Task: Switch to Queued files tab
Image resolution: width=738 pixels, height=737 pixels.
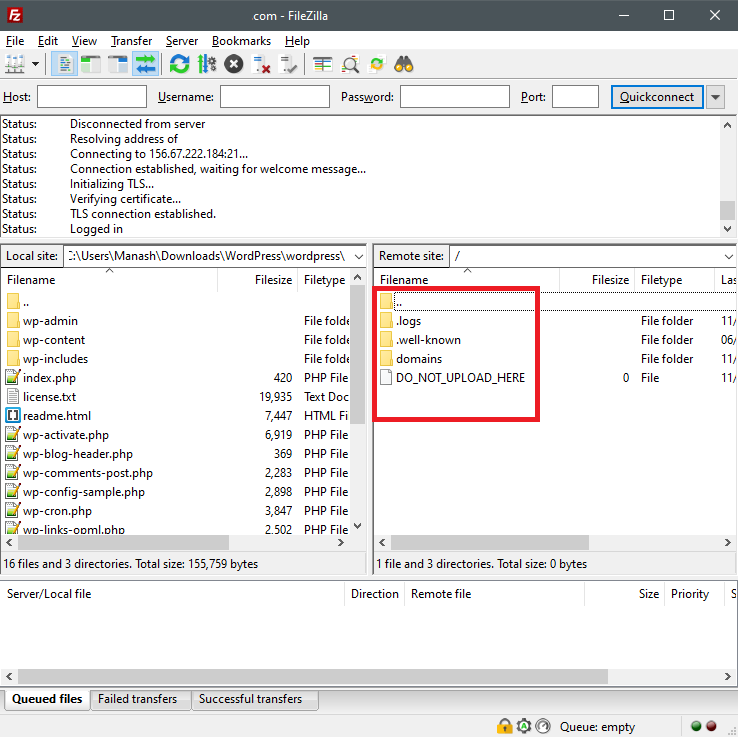Action: click(47, 699)
